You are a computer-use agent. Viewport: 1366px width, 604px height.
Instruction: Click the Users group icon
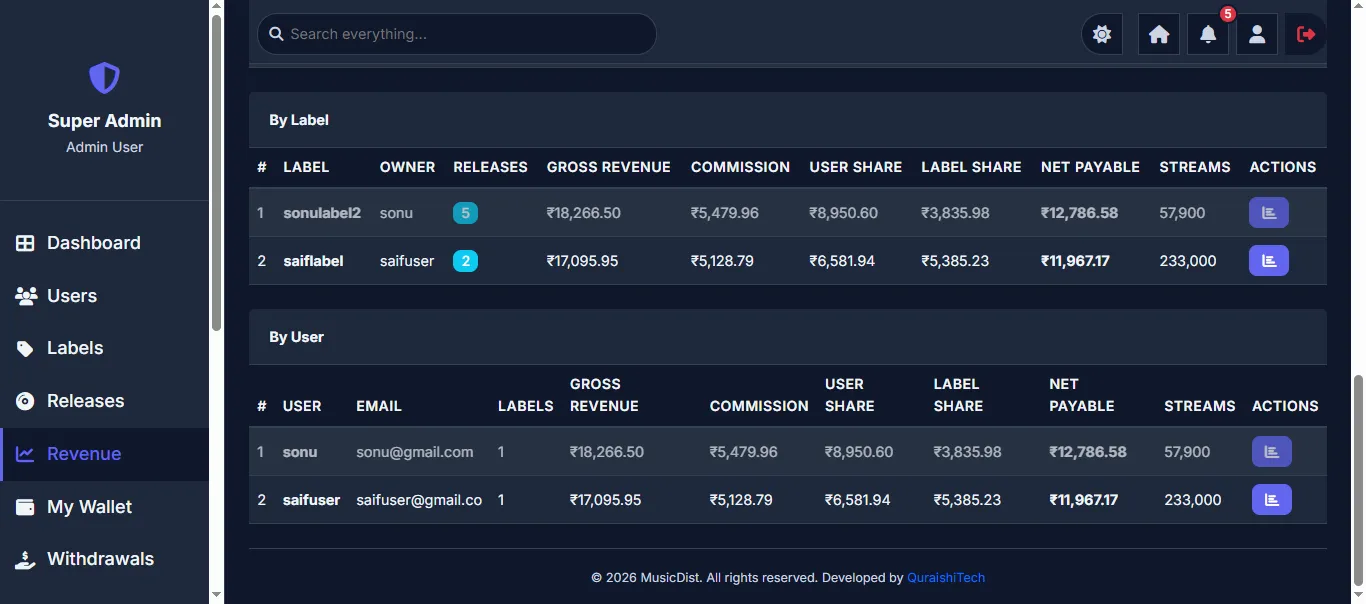26,296
